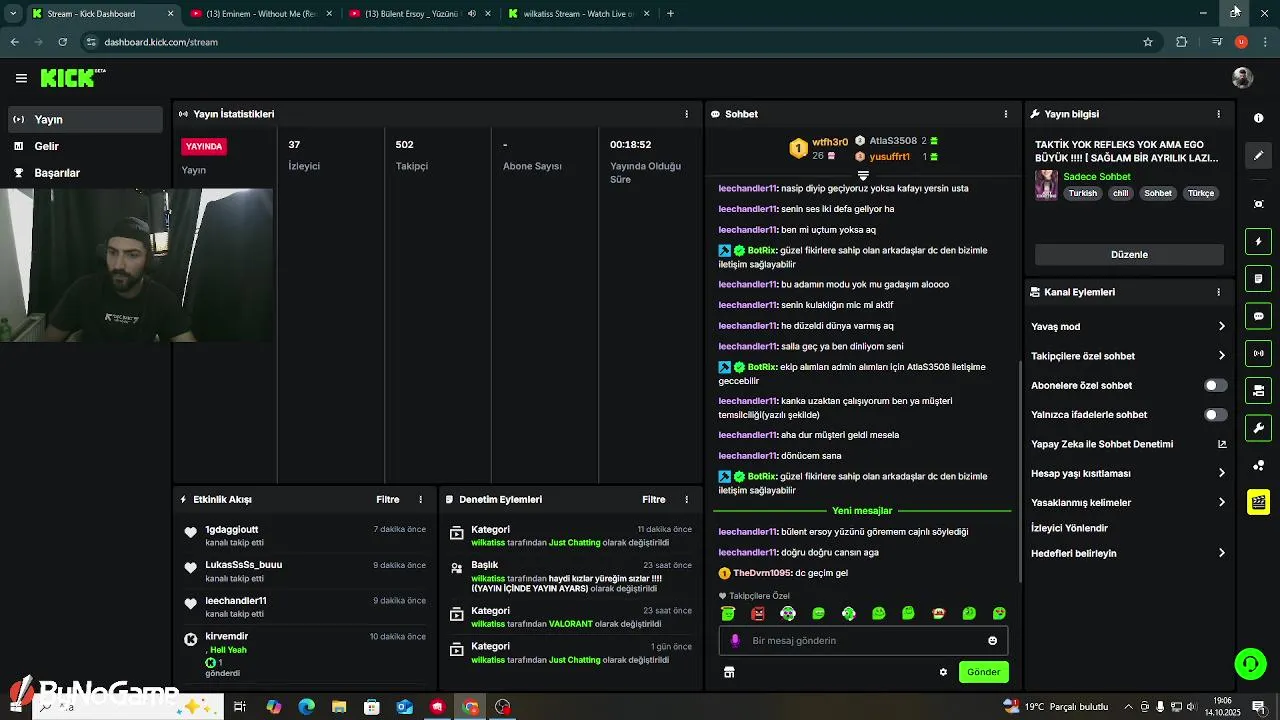
Task: Bookmark this page with star icon
Action: tap(1148, 42)
